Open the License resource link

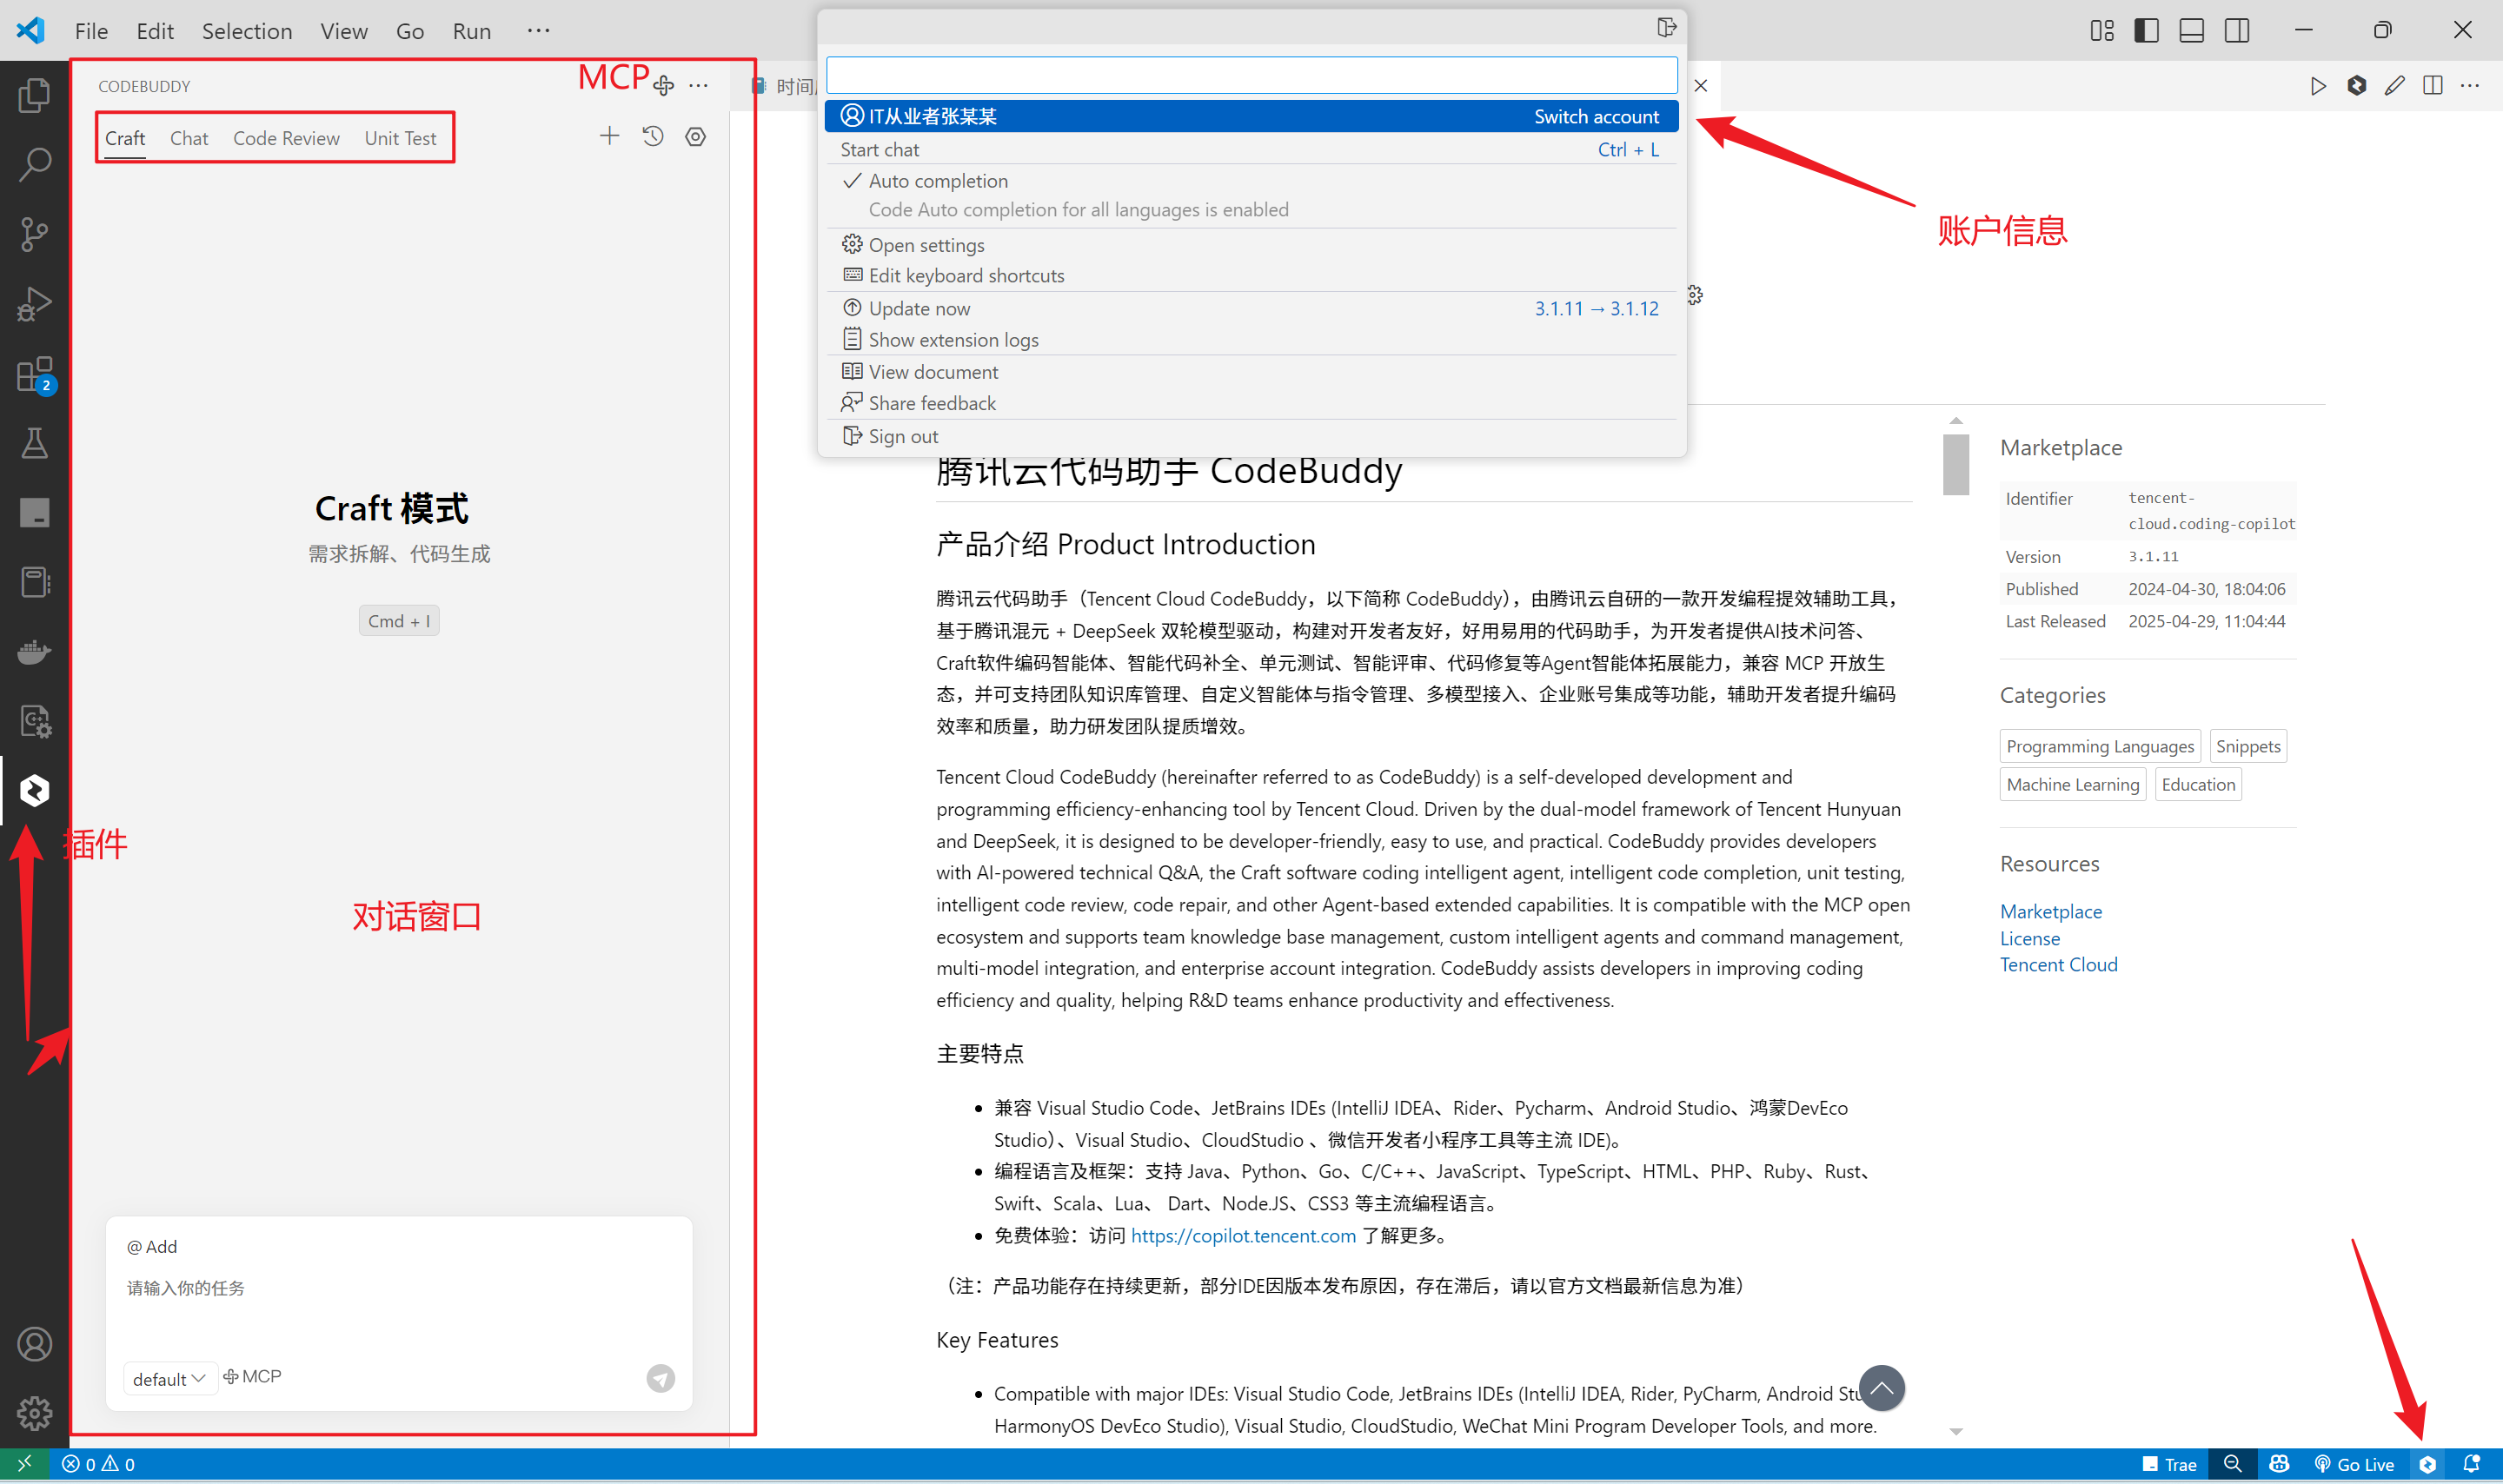point(2029,938)
